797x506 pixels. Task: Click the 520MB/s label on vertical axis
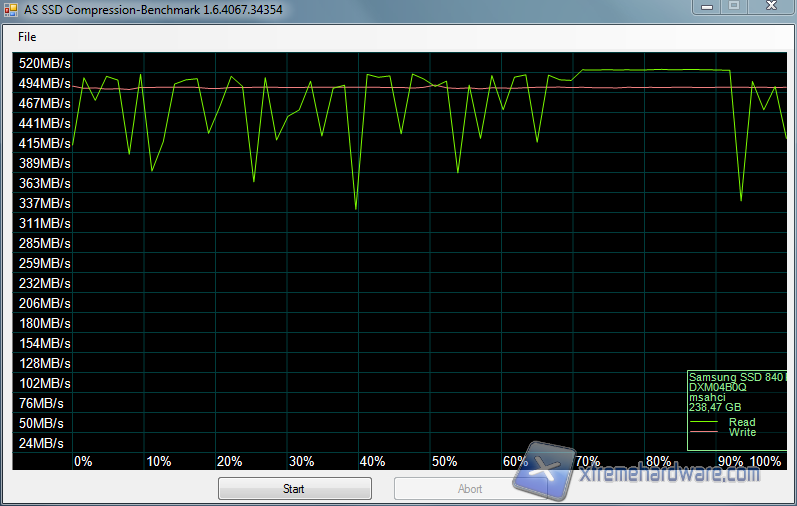click(x=44, y=63)
